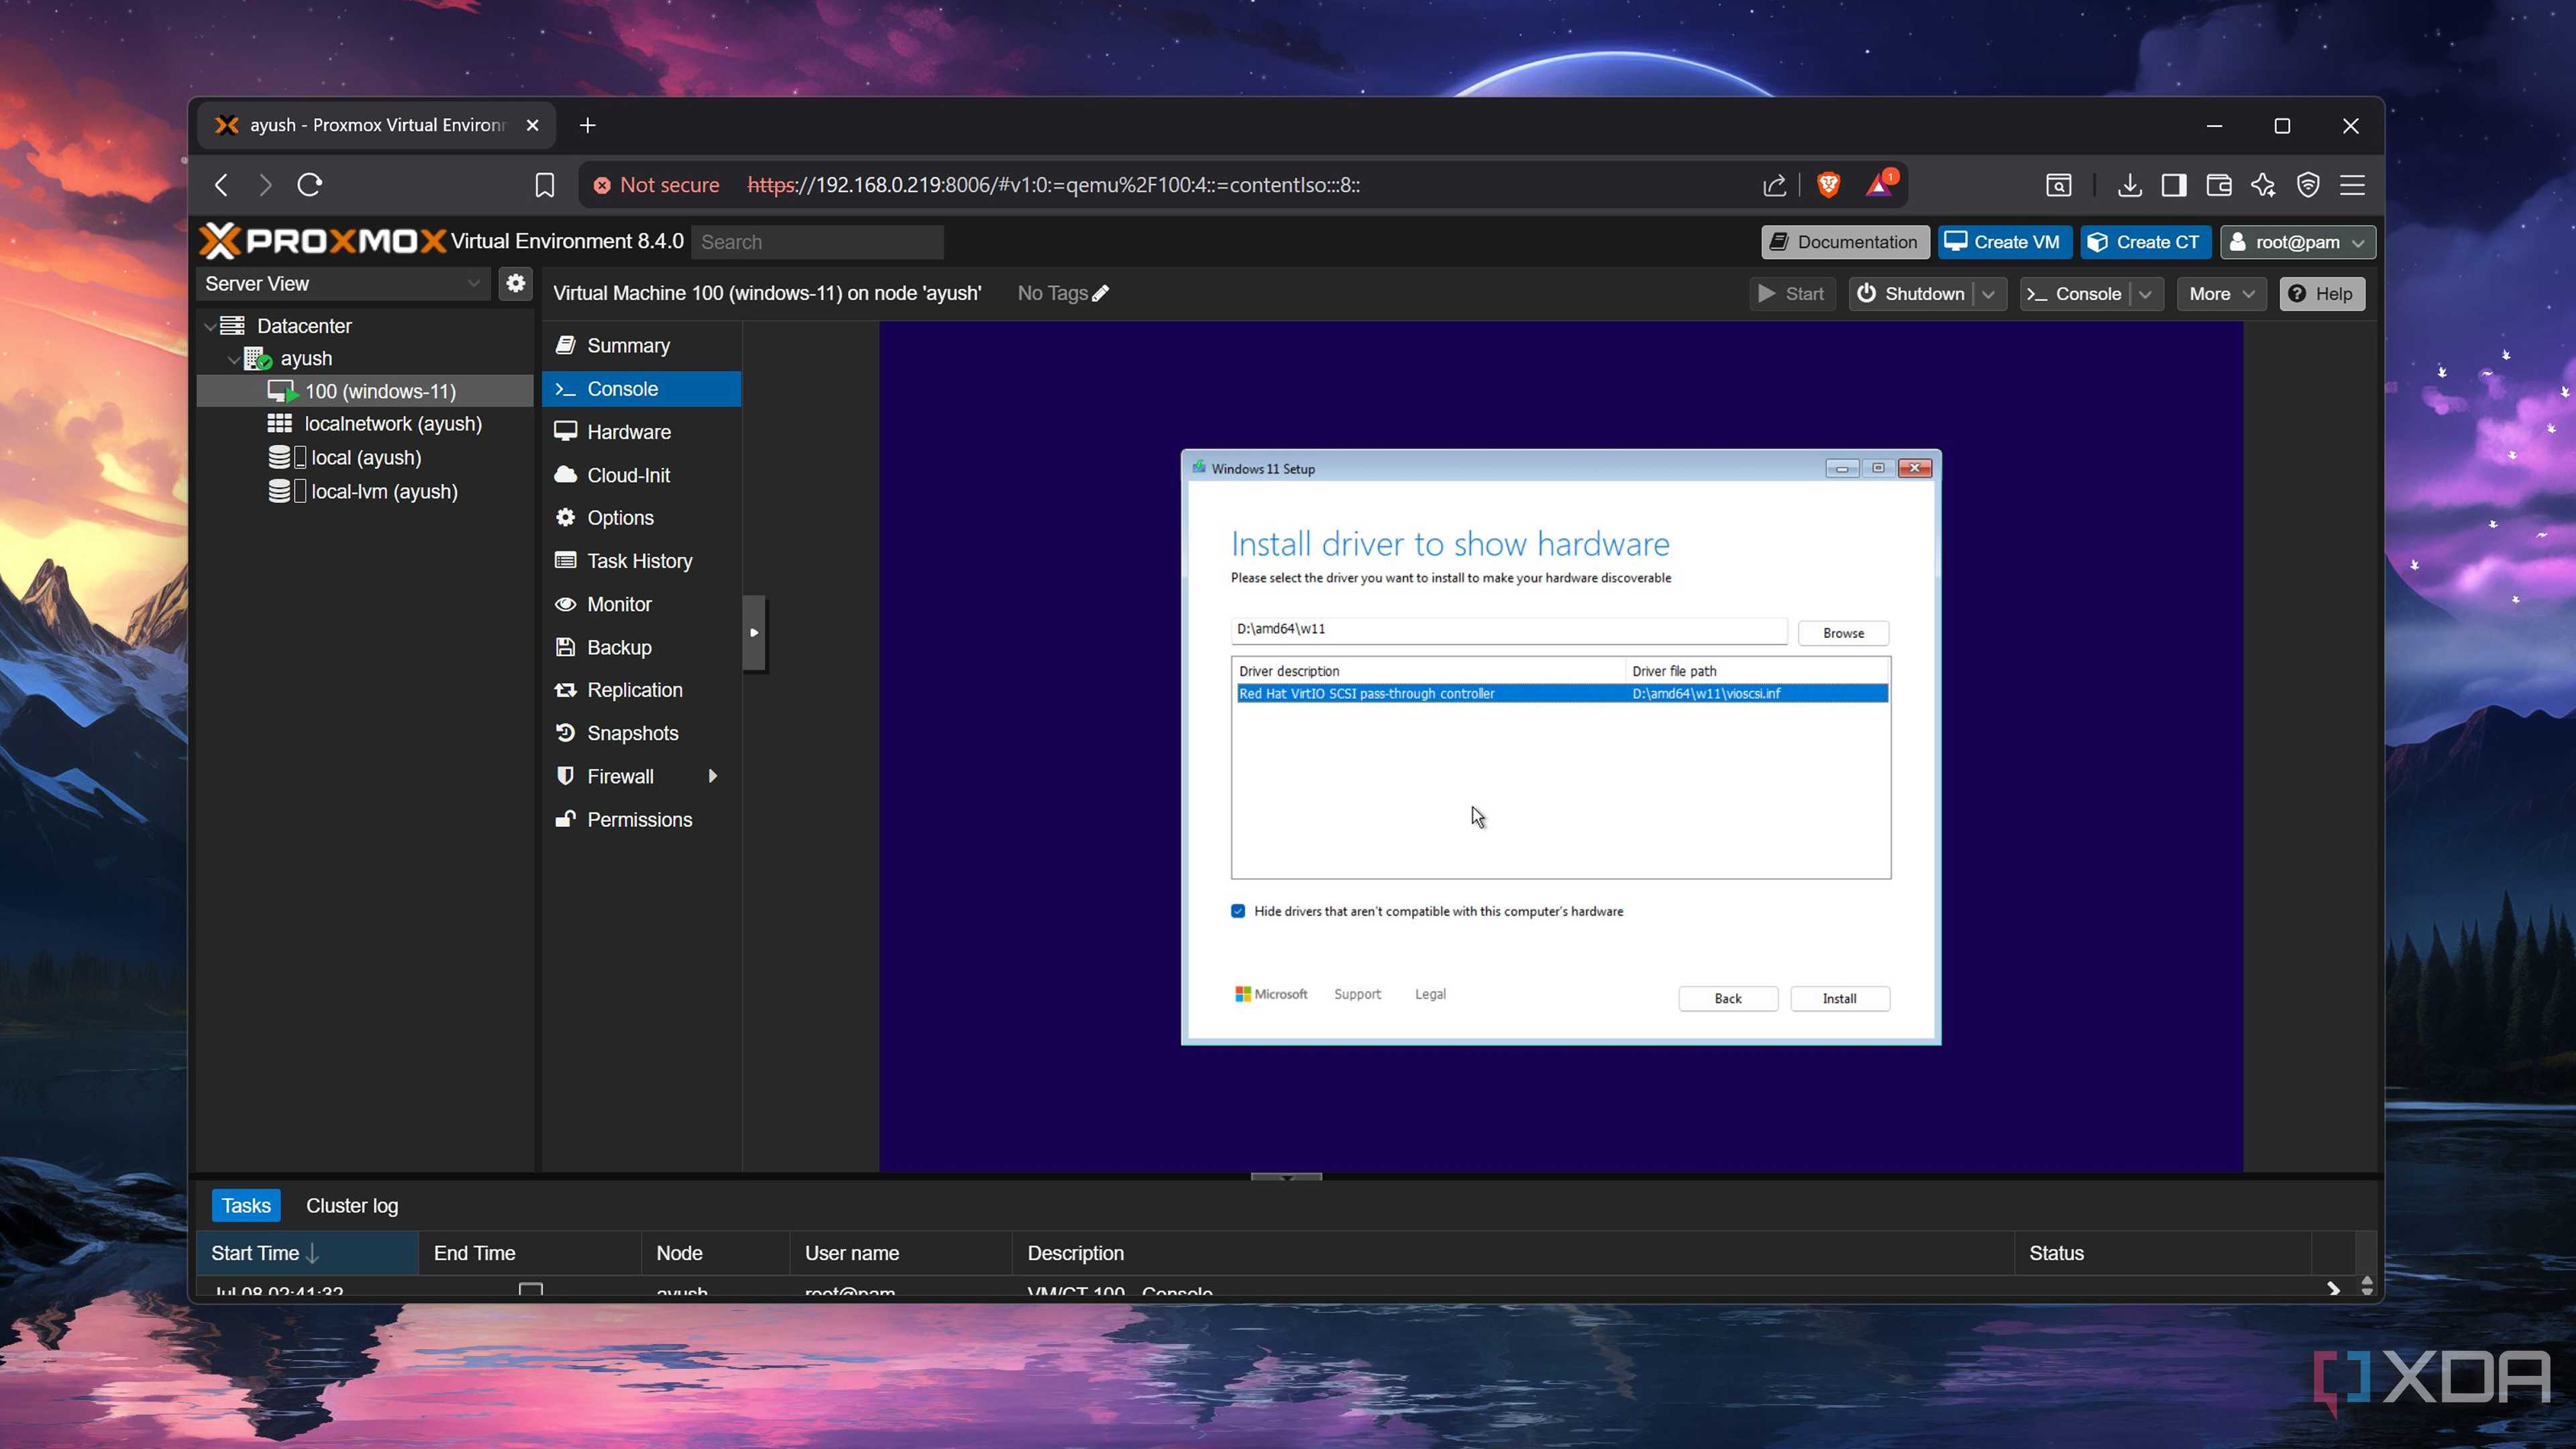Click the Create CT button

(2146, 242)
